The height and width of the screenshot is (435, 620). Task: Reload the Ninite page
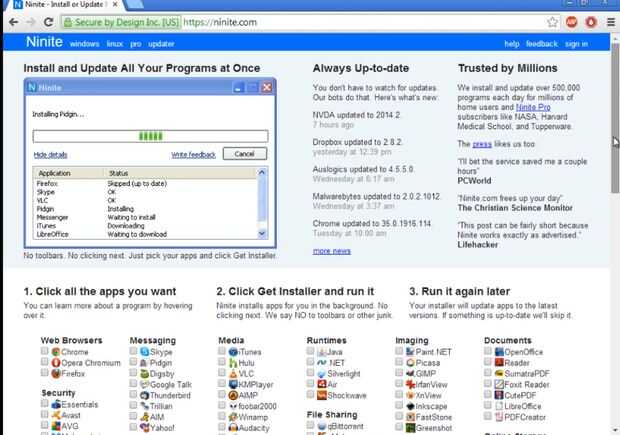click(48, 22)
